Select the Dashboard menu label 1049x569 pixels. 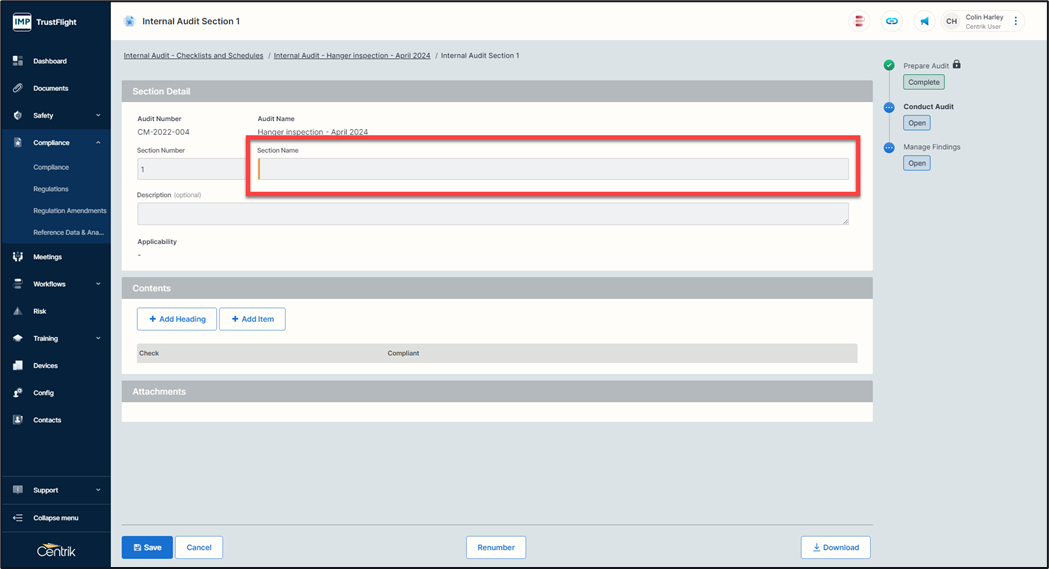tap(50, 61)
